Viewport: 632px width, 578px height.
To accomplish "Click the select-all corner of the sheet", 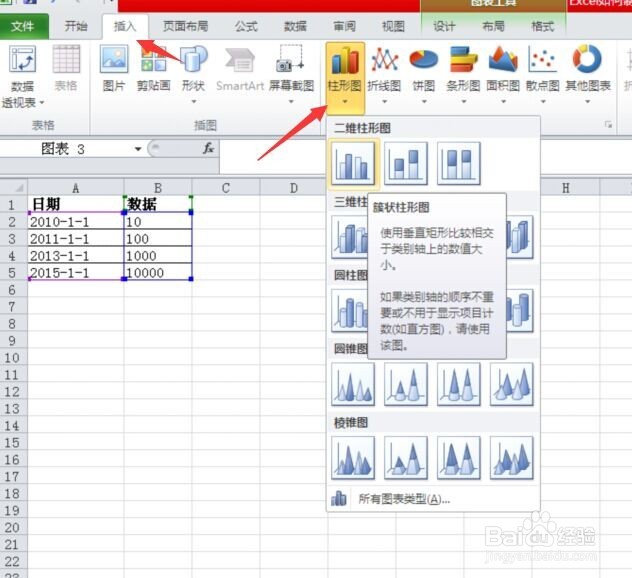I will pyautogui.click(x=14, y=187).
